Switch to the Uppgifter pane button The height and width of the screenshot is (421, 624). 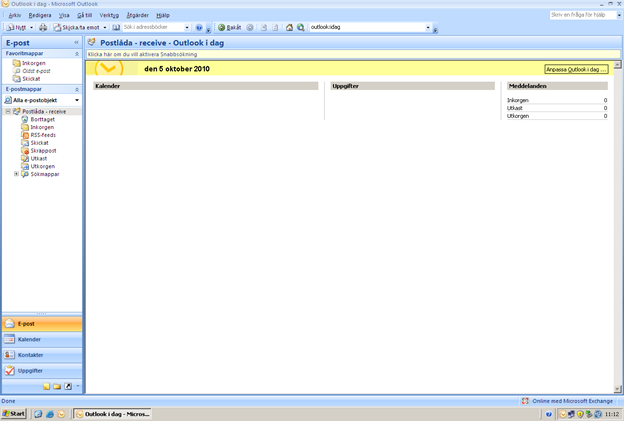click(42, 370)
